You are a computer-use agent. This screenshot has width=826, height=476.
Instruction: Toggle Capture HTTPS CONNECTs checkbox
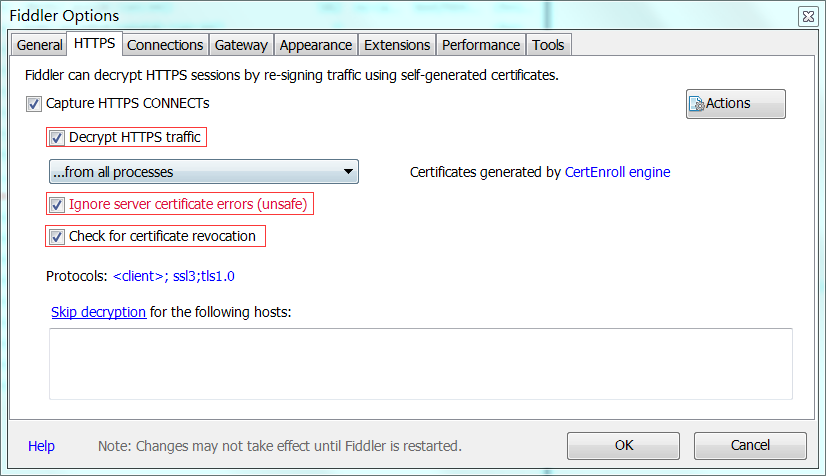(x=34, y=104)
